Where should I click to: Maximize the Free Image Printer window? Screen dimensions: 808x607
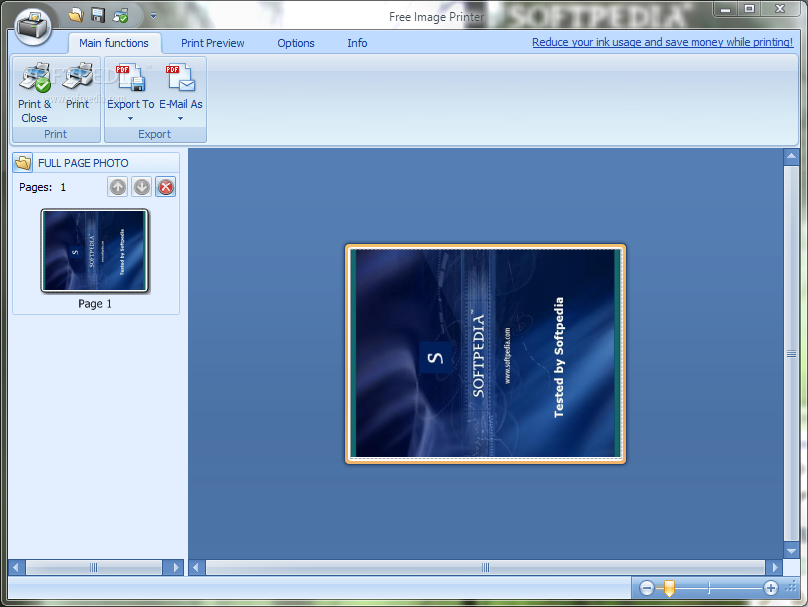(x=749, y=9)
